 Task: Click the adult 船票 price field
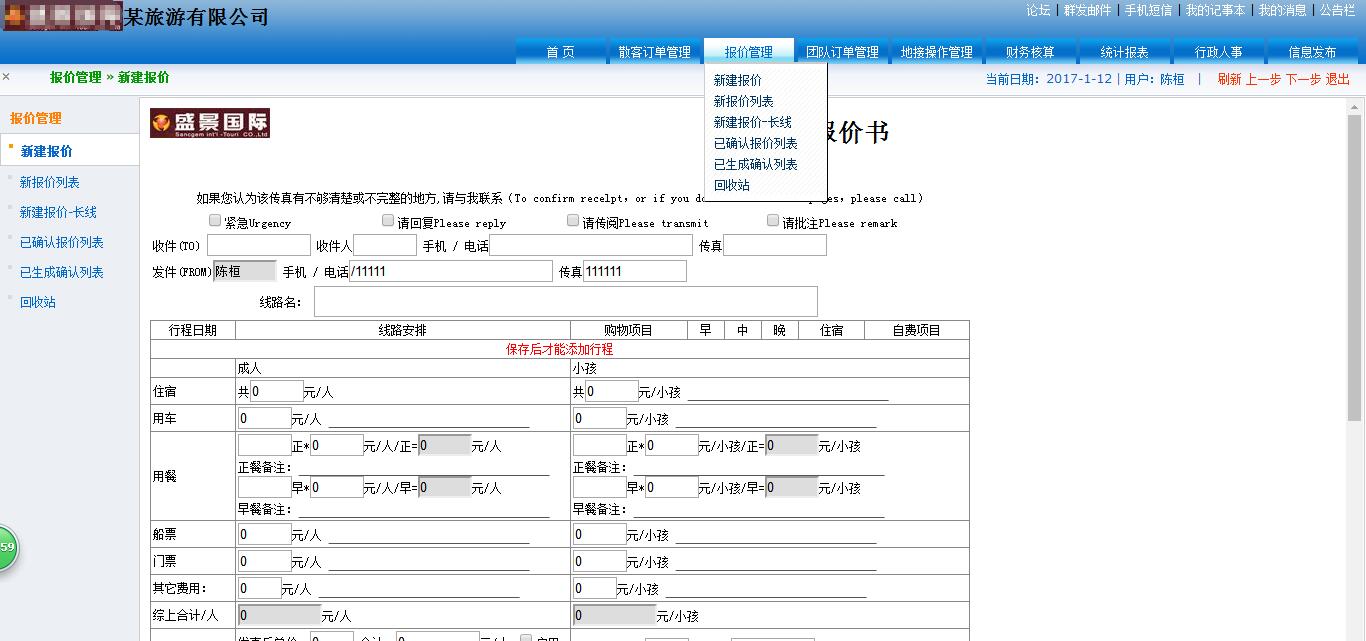[265, 535]
